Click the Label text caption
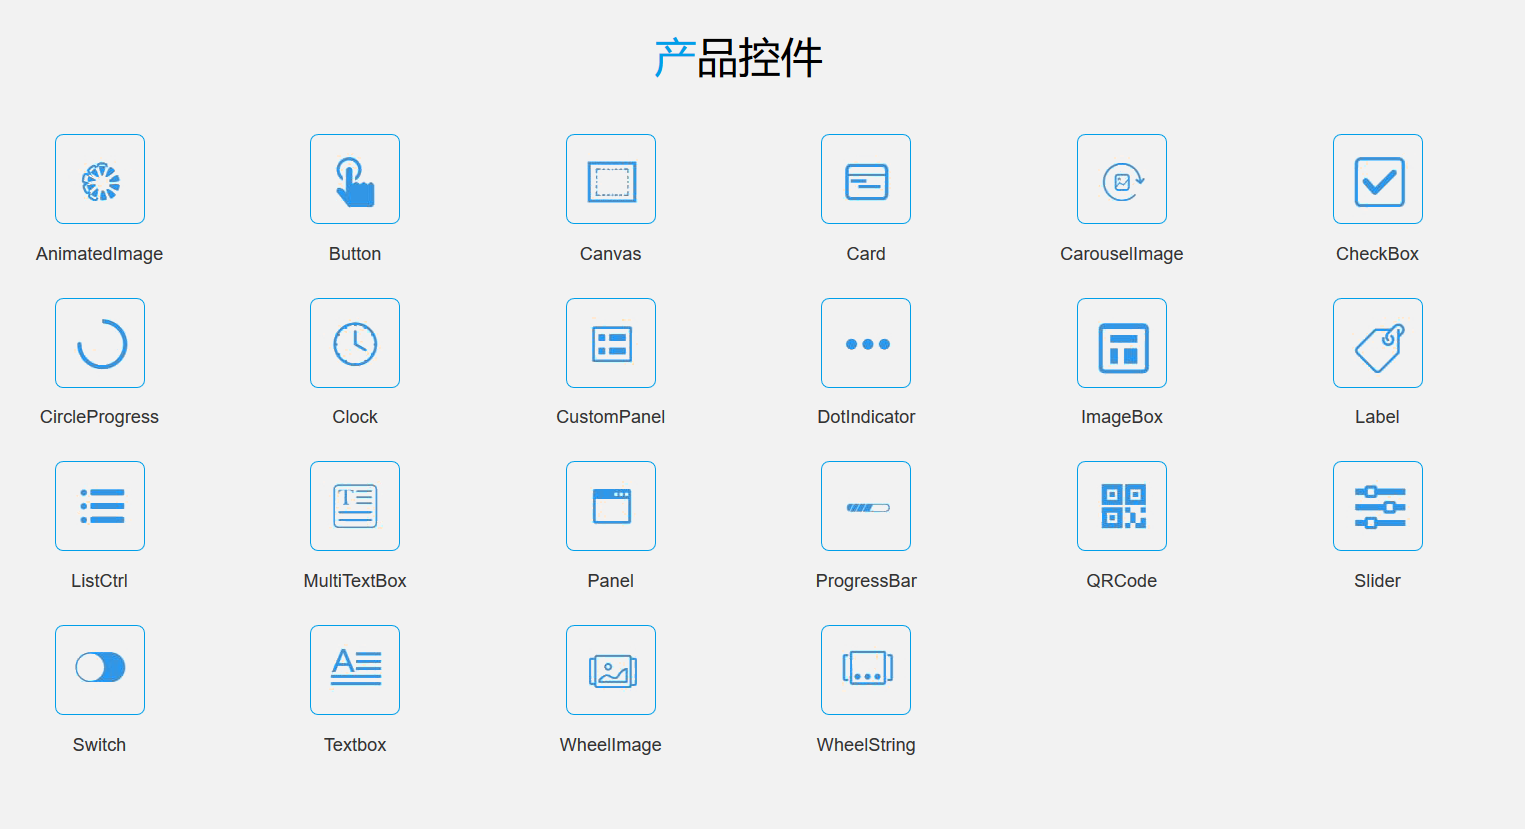 pyautogui.click(x=1377, y=417)
